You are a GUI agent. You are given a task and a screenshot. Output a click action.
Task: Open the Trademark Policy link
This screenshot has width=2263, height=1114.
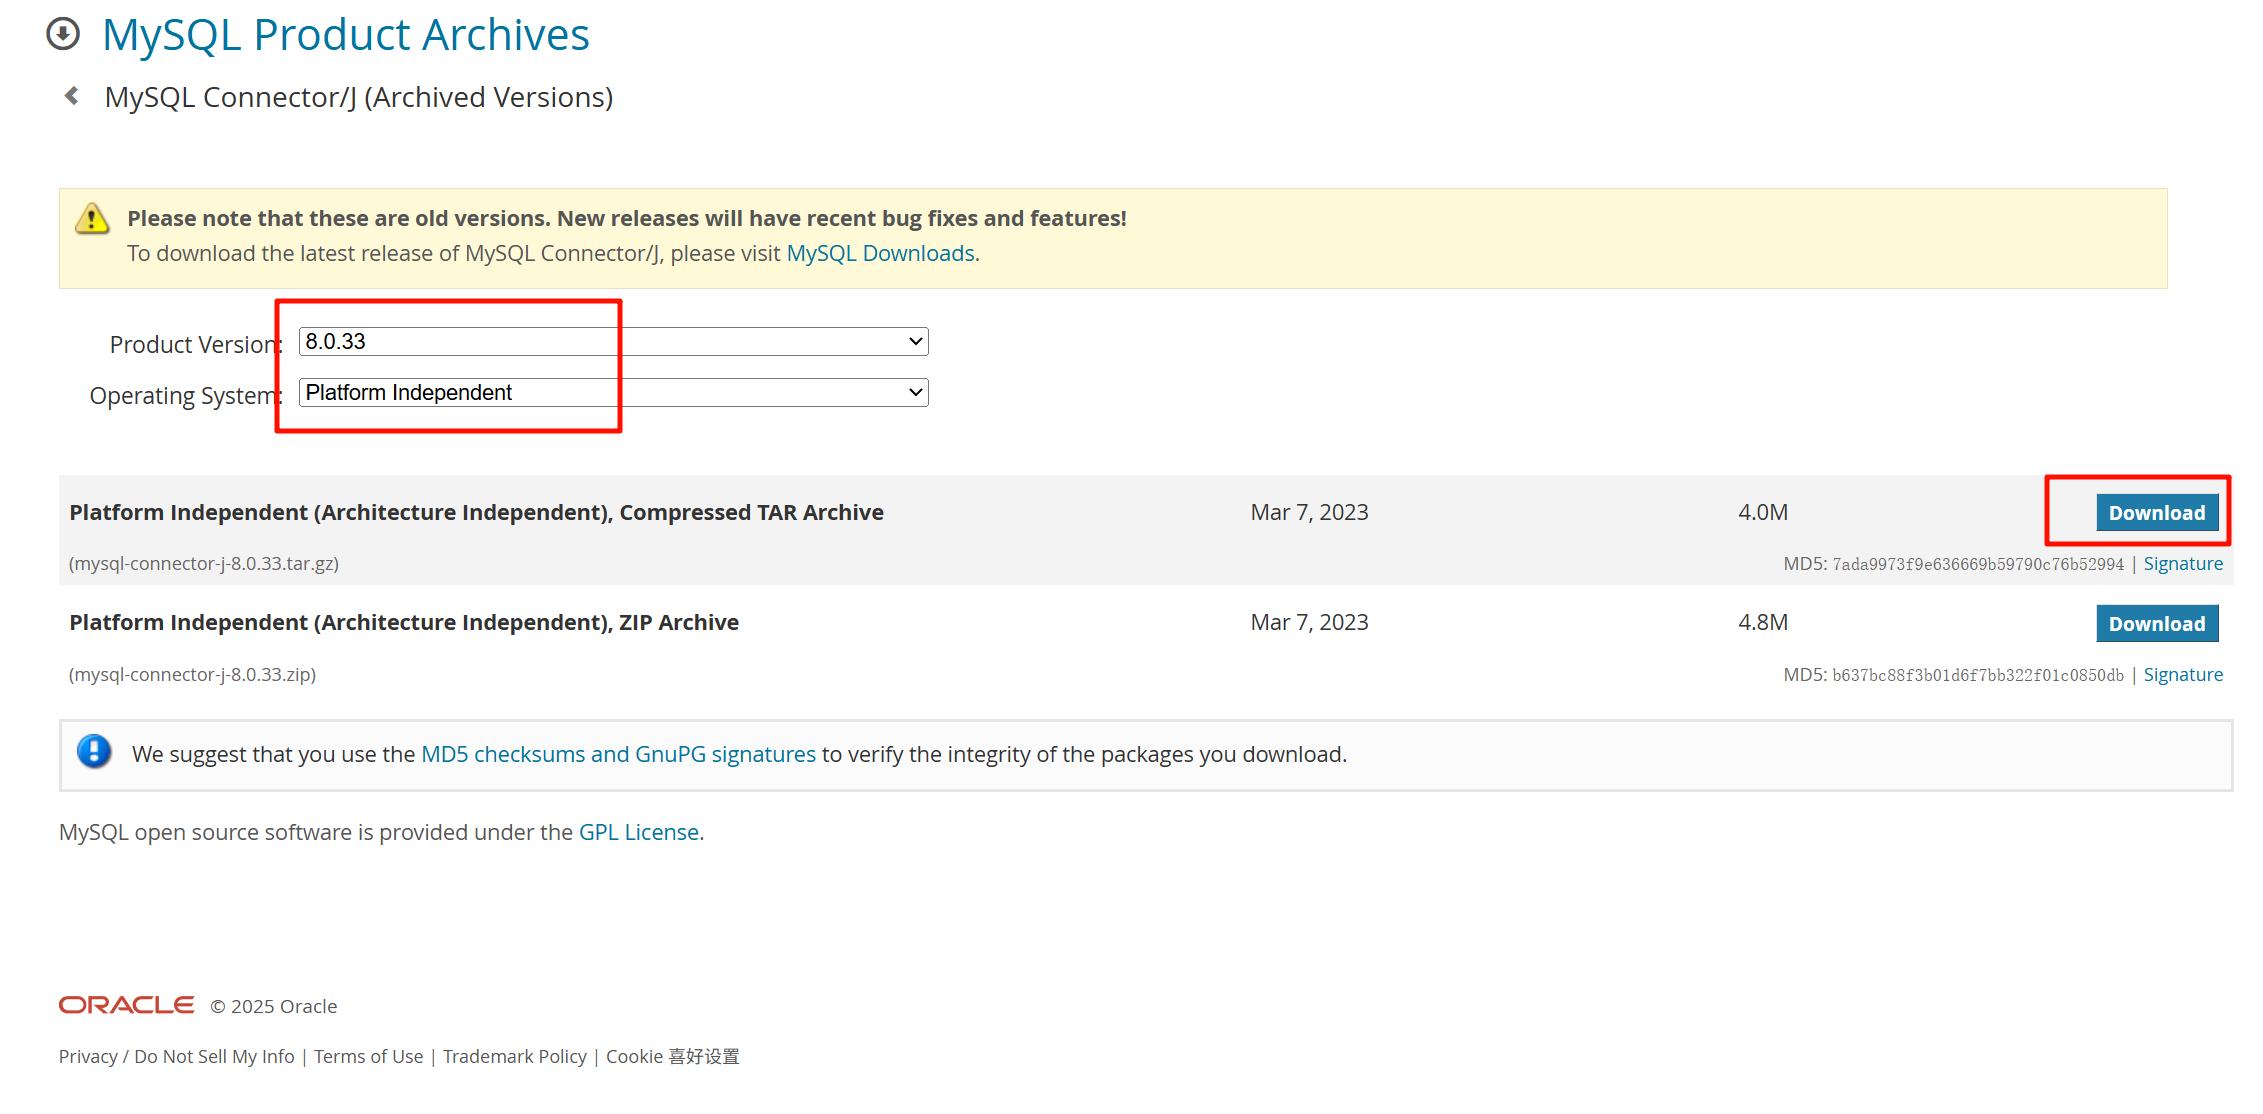[x=514, y=1057]
